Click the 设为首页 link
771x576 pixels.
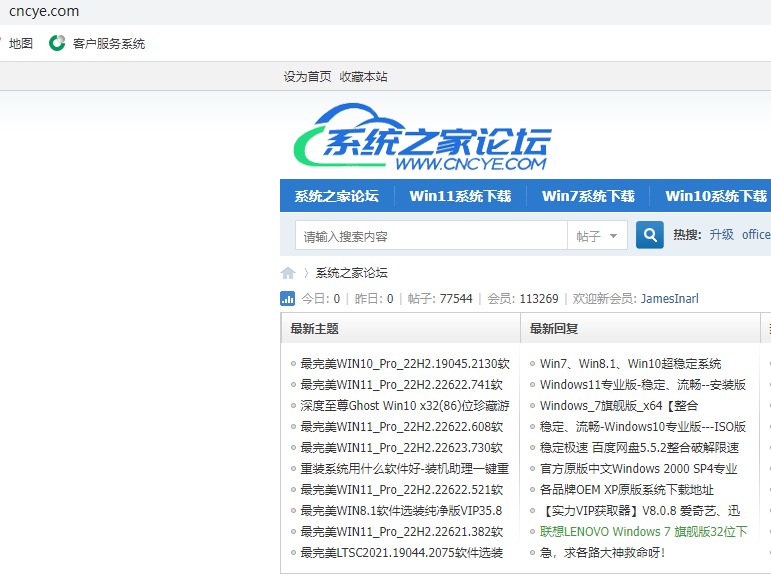307,77
